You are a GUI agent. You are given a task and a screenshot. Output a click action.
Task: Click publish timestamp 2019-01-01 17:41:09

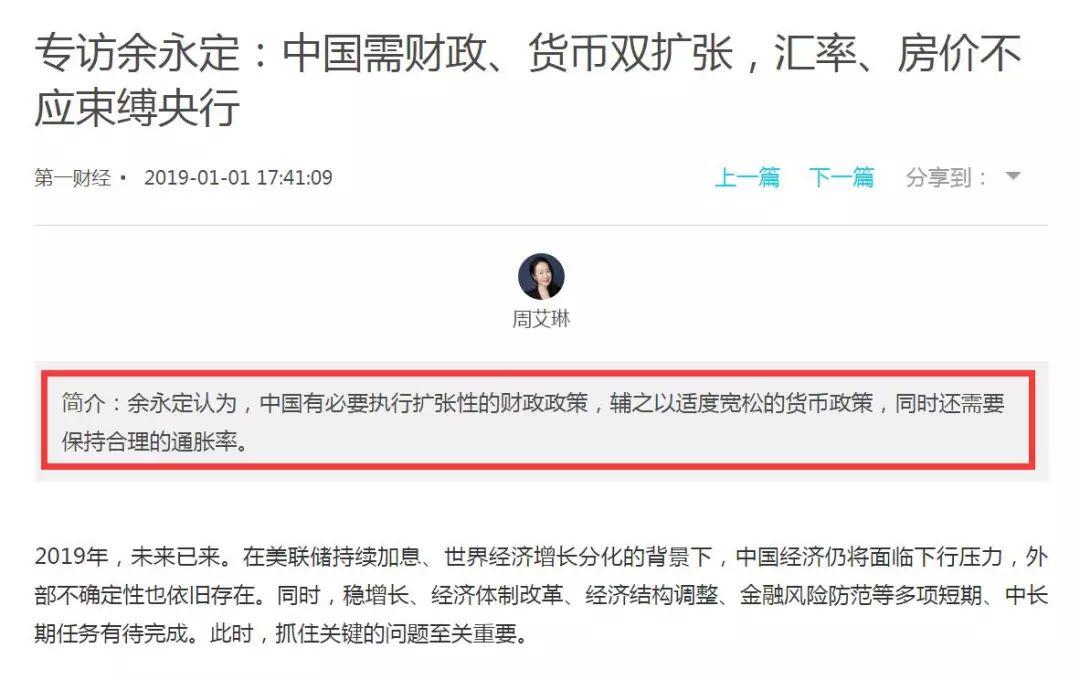[x=238, y=178]
